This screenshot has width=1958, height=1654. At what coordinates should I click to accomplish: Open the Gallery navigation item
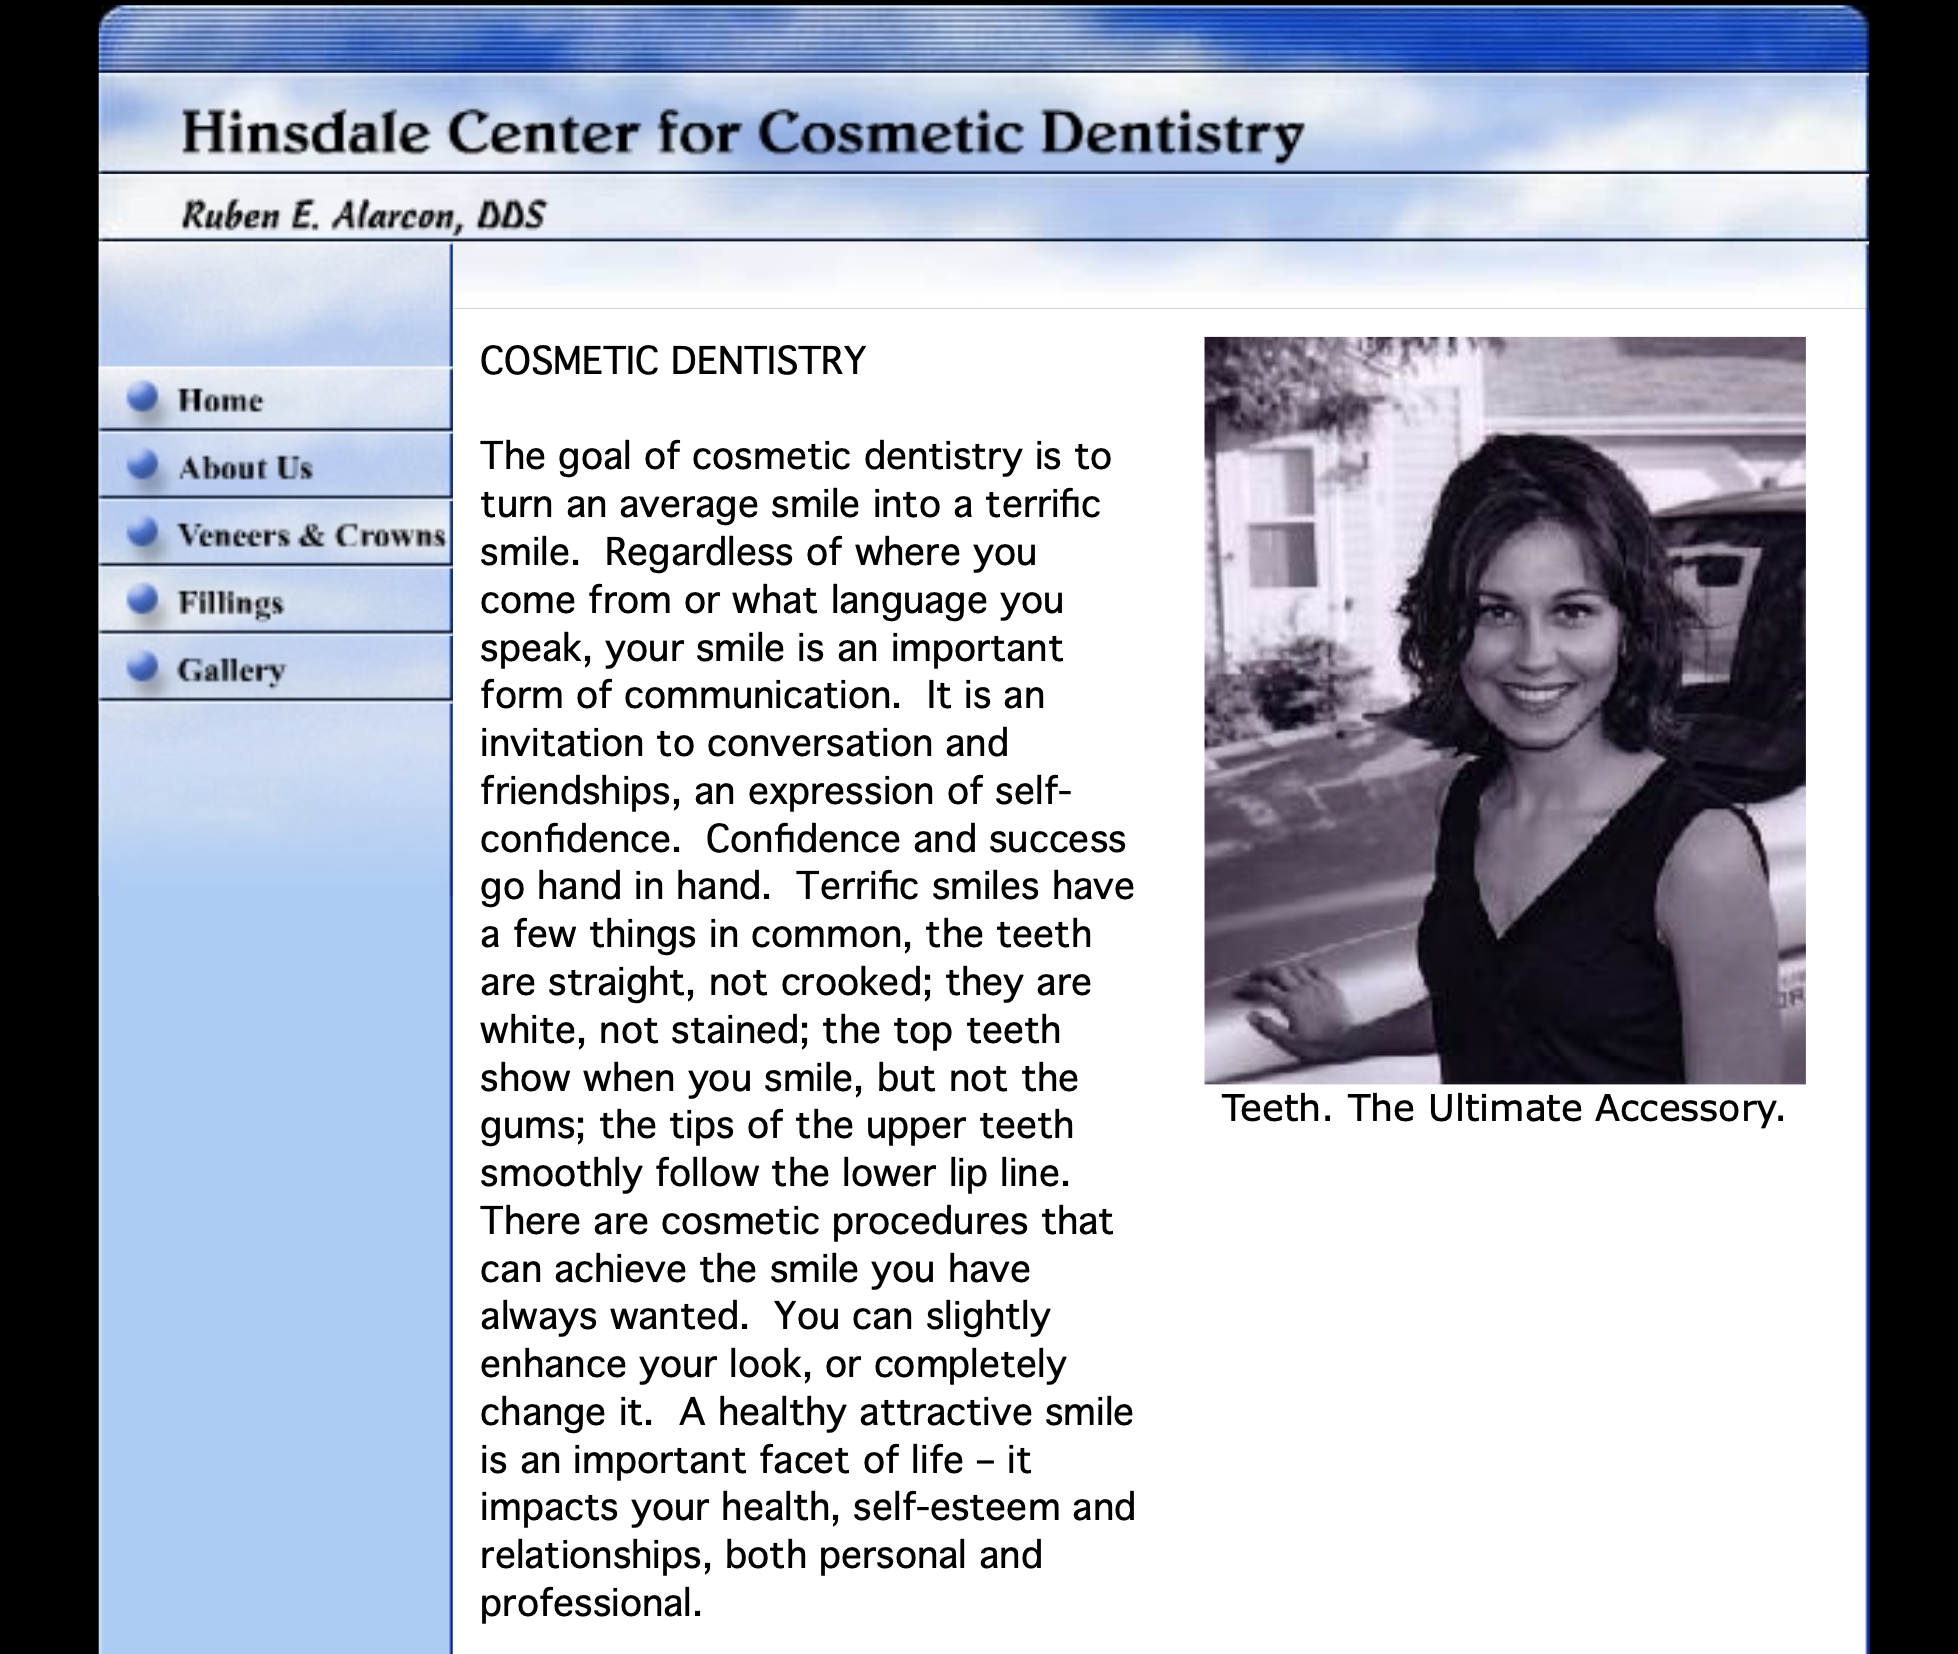click(x=231, y=670)
